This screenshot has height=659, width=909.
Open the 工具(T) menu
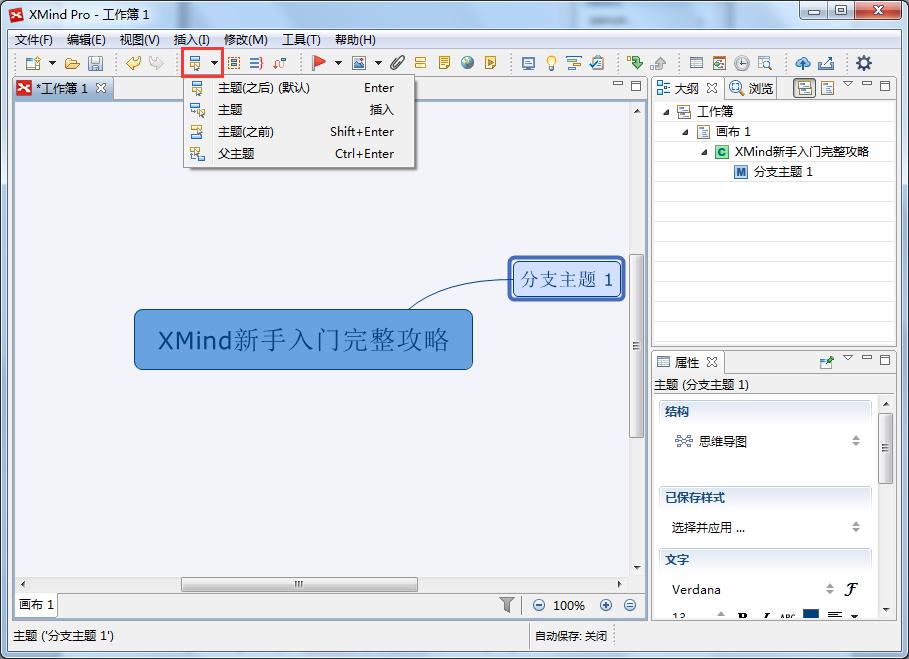[x=304, y=39]
